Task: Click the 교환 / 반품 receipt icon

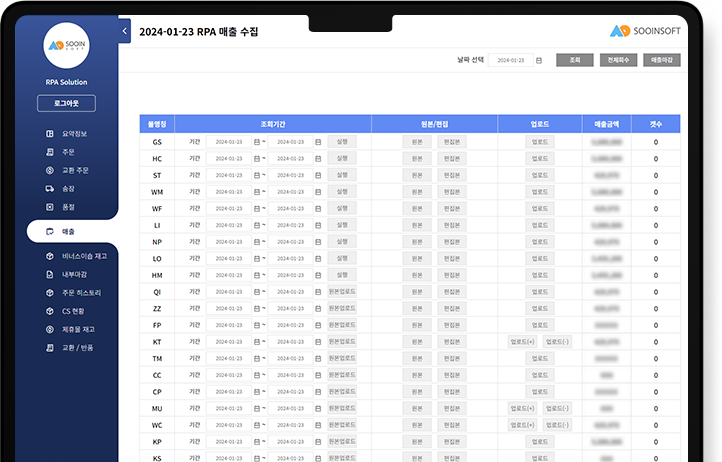Action: (x=50, y=348)
